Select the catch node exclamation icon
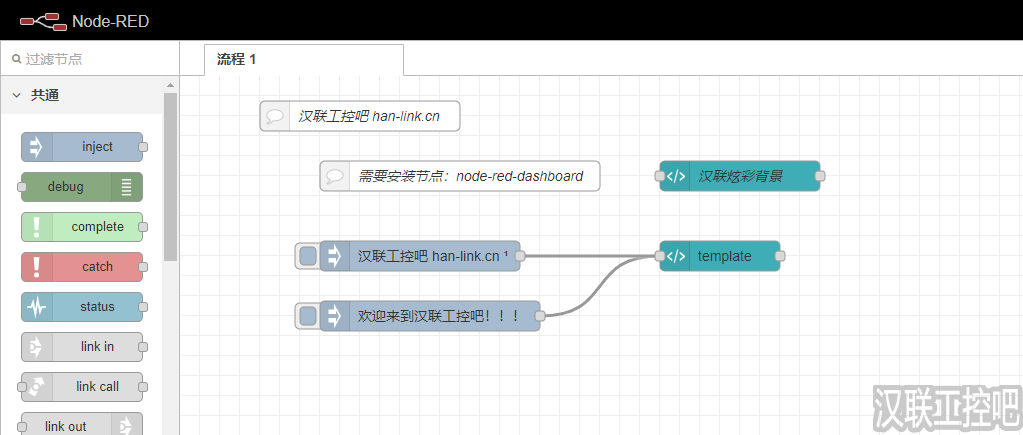Image resolution: width=1023 pixels, height=435 pixels. pos(37,267)
